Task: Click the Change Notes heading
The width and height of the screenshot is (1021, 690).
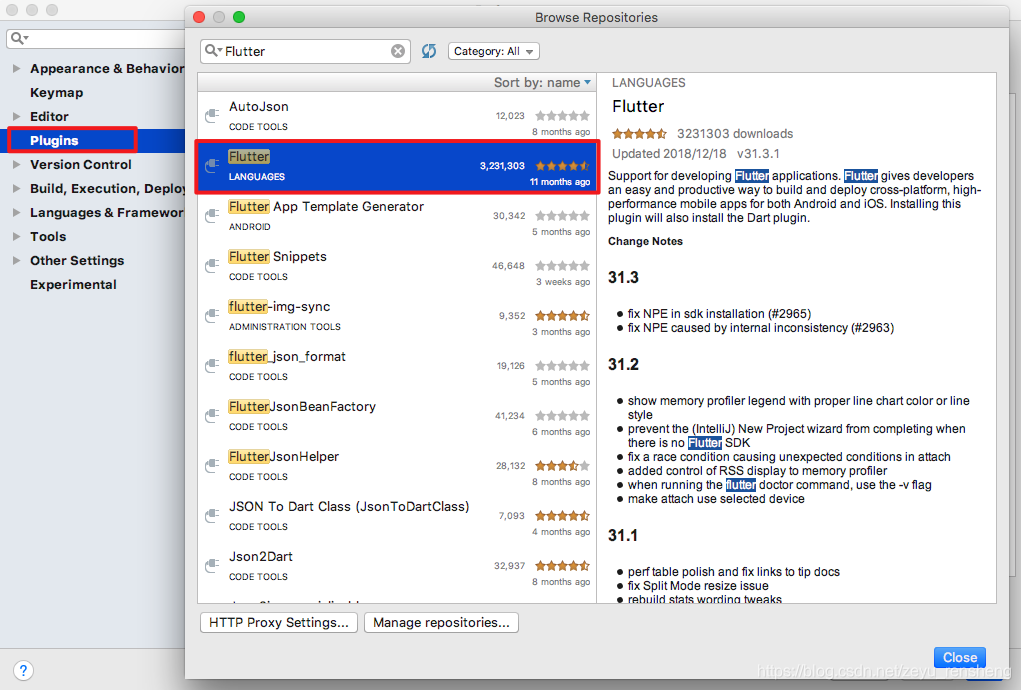Action: (645, 242)
